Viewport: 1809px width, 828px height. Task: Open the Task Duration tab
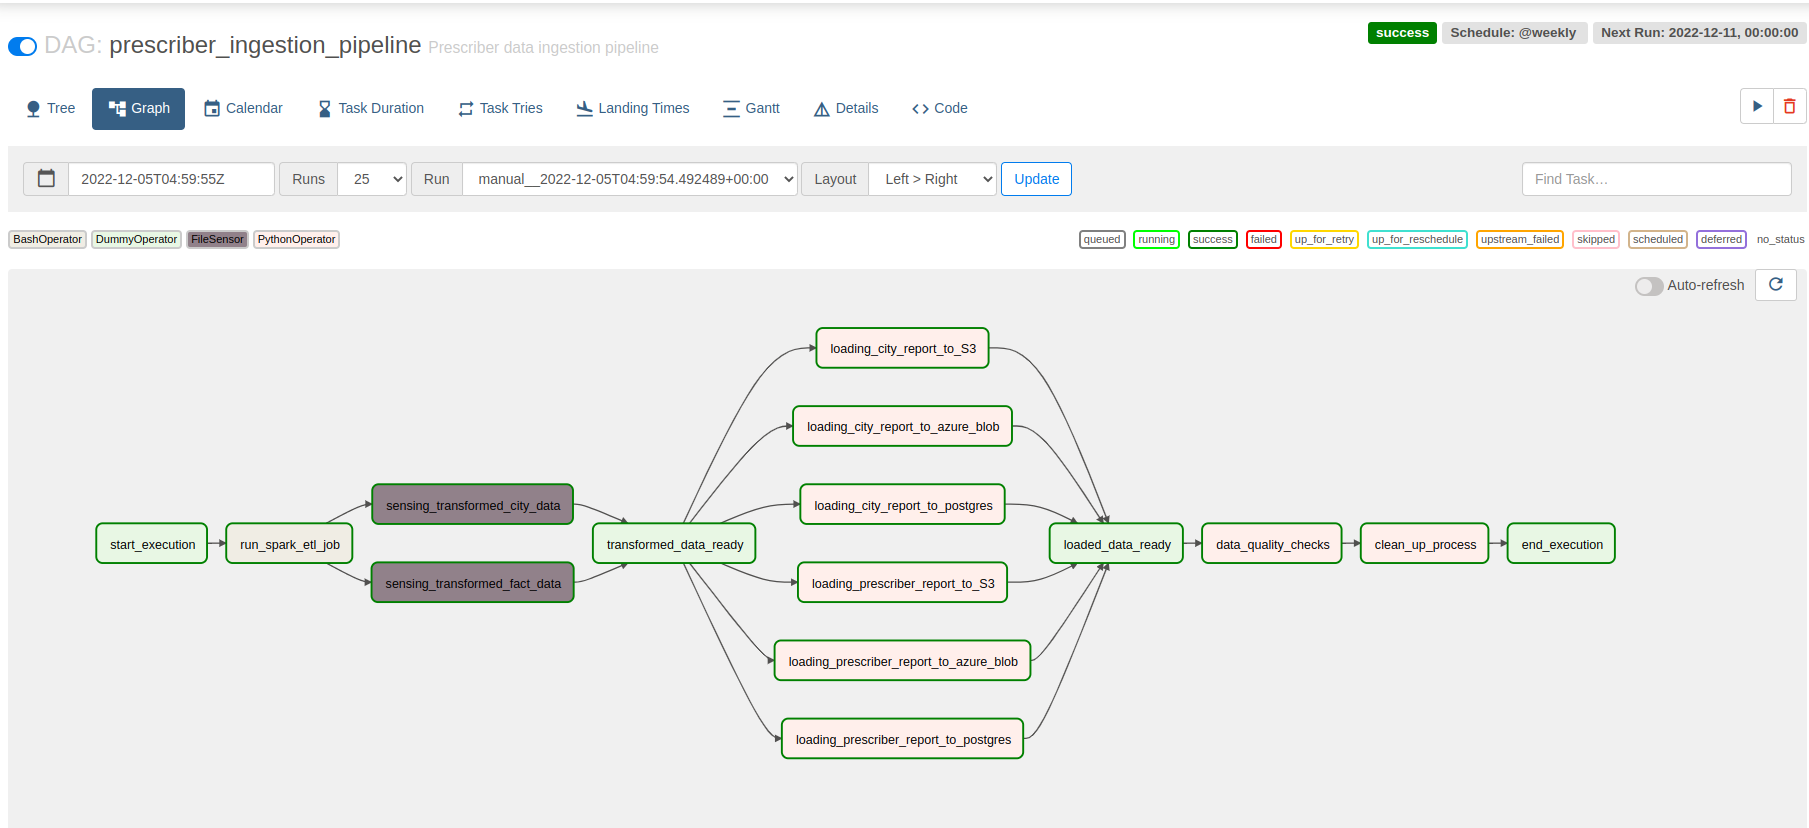(370, 108)
